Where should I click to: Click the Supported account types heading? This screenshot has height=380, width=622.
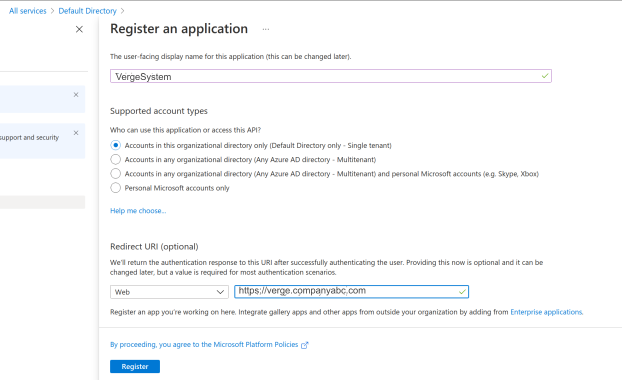(159, 111)
